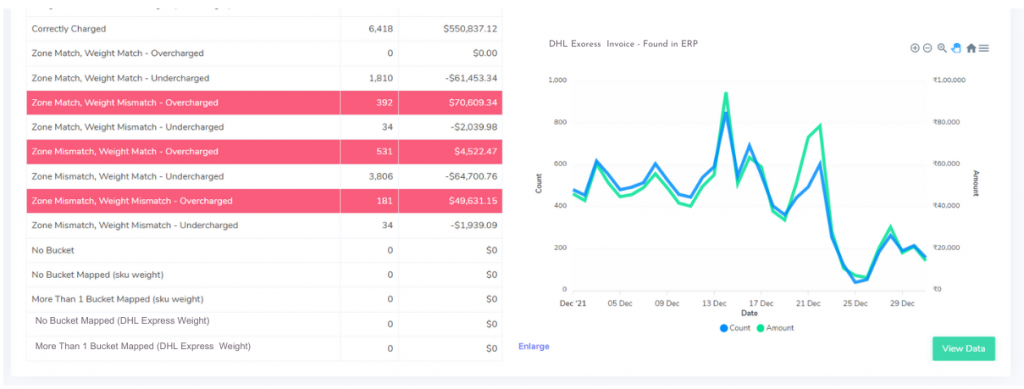Screen dimensions: 1024x389
Task: Activate the hand panning tool
Action: pos(956,48)
